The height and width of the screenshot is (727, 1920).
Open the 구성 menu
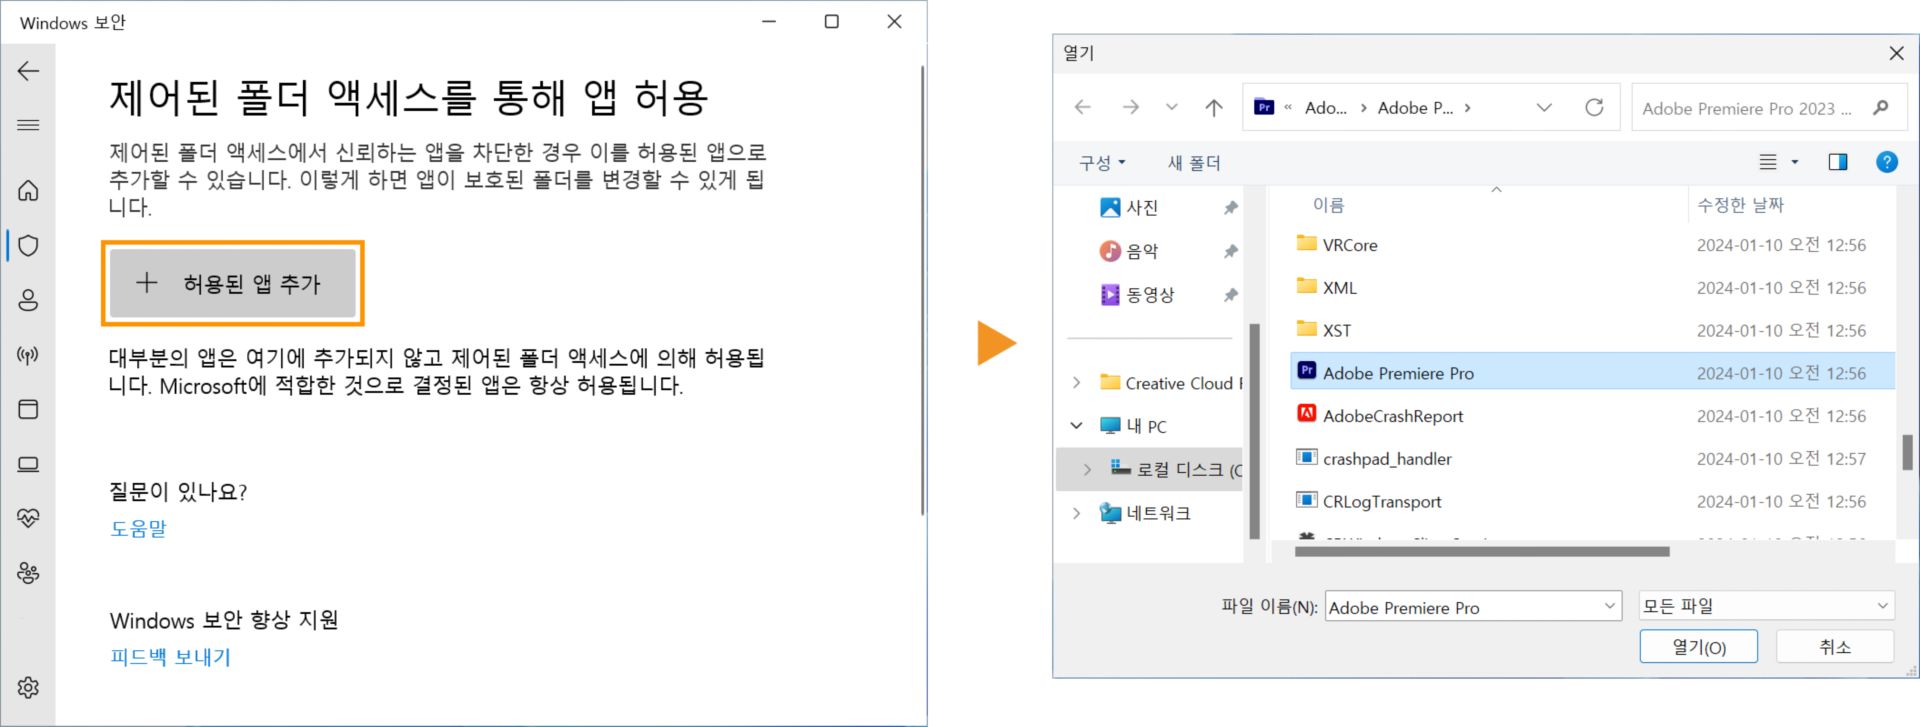[1102, 162]
